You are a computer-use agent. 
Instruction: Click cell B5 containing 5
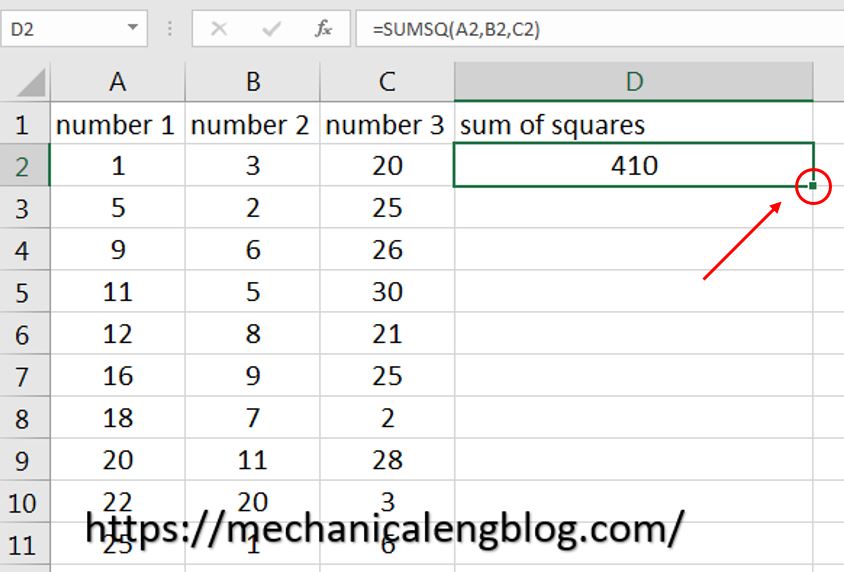pyautogui.click(x=252, y=291)
